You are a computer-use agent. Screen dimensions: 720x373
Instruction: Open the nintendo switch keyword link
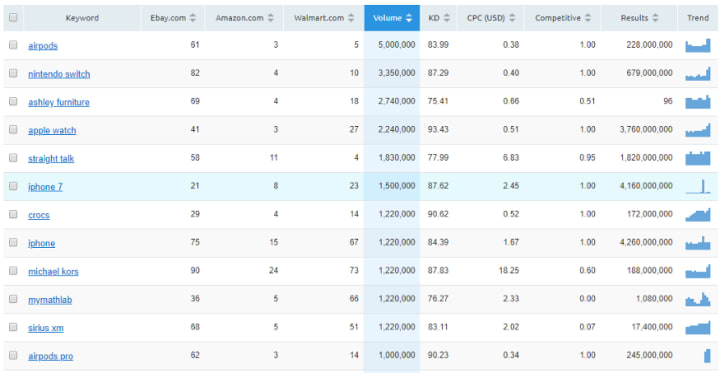point(59,74)
